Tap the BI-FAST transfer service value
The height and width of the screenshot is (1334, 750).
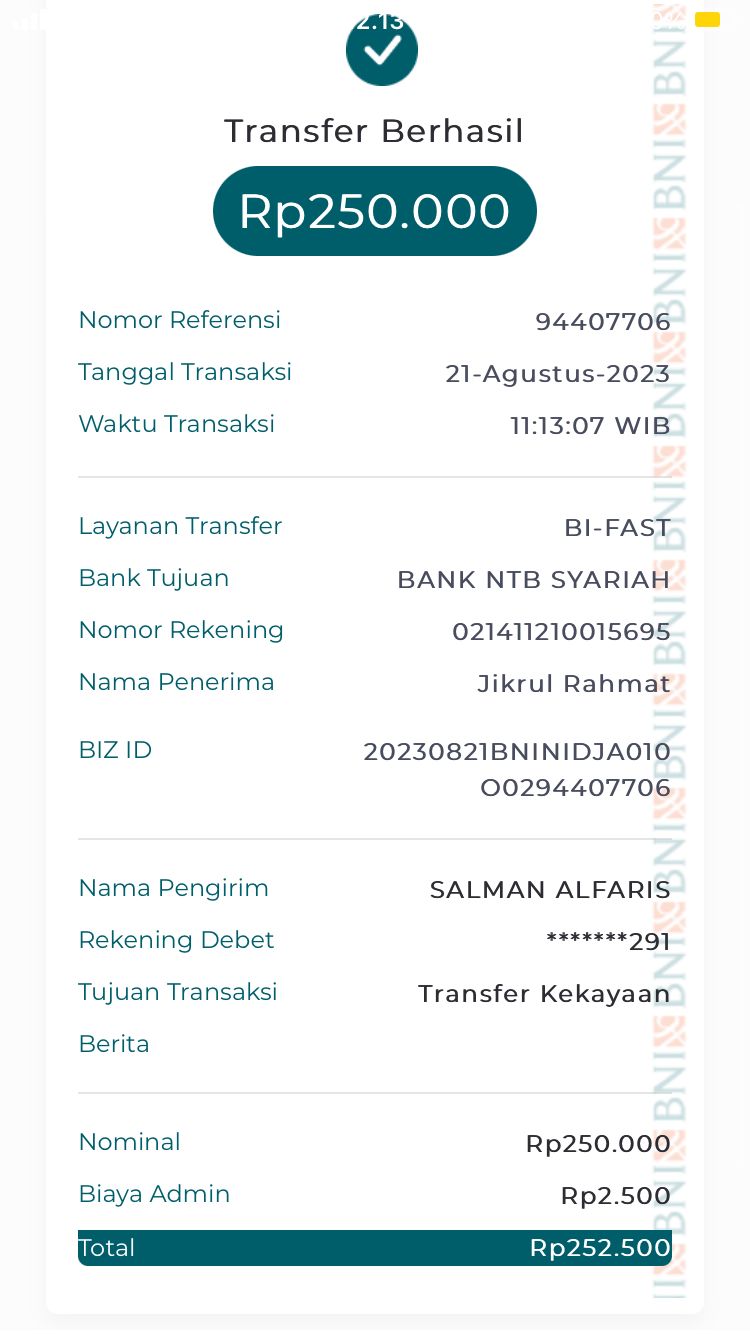(x=617, y=527)
